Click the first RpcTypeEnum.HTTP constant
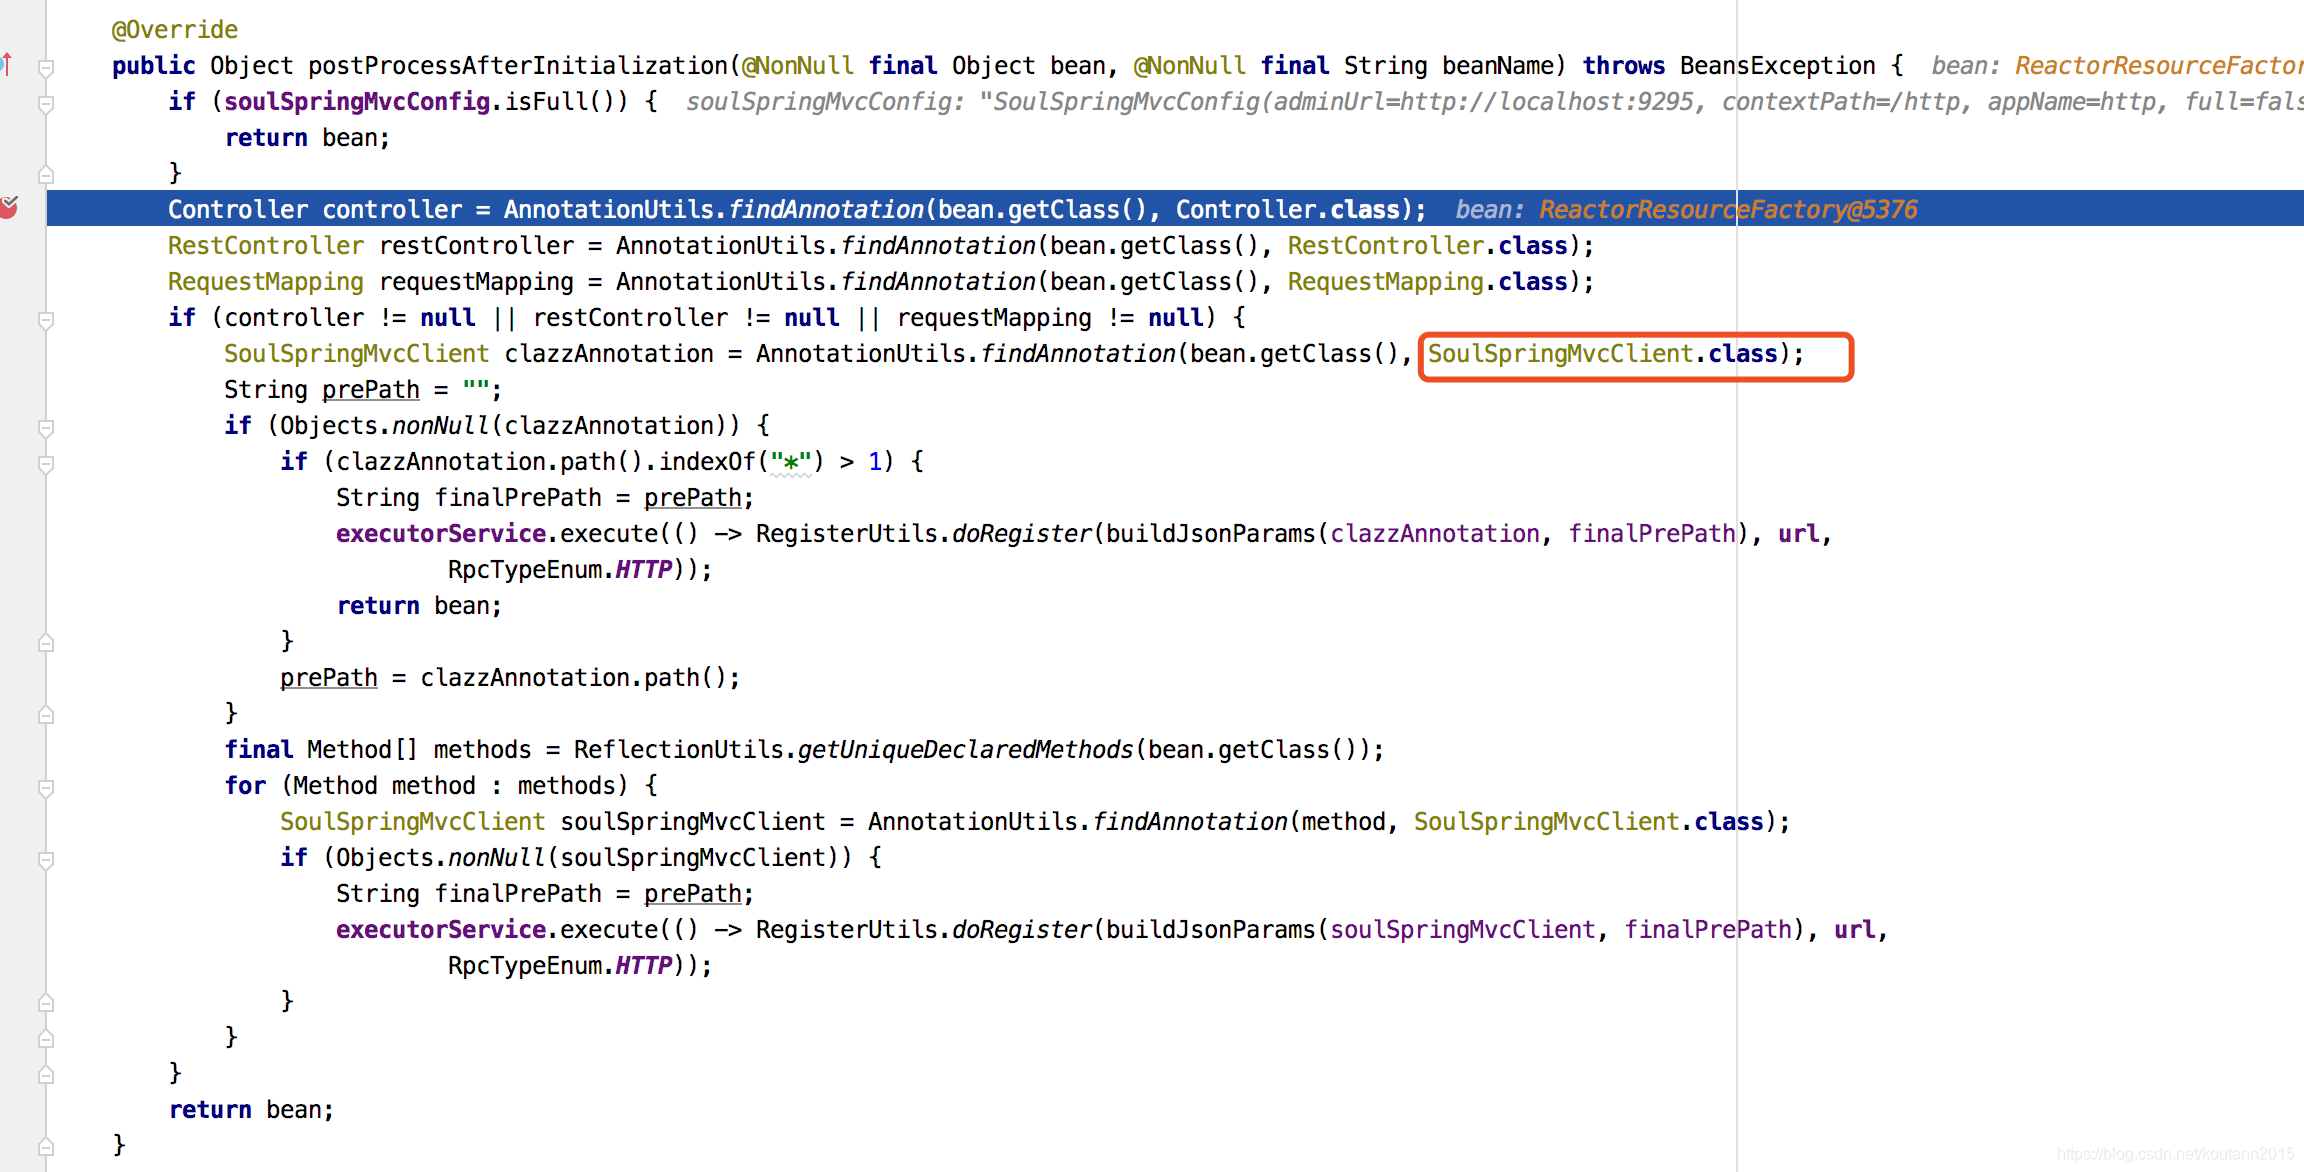Image resolution: width=2304 pixels, height=1172 pixels. point(560,570)
